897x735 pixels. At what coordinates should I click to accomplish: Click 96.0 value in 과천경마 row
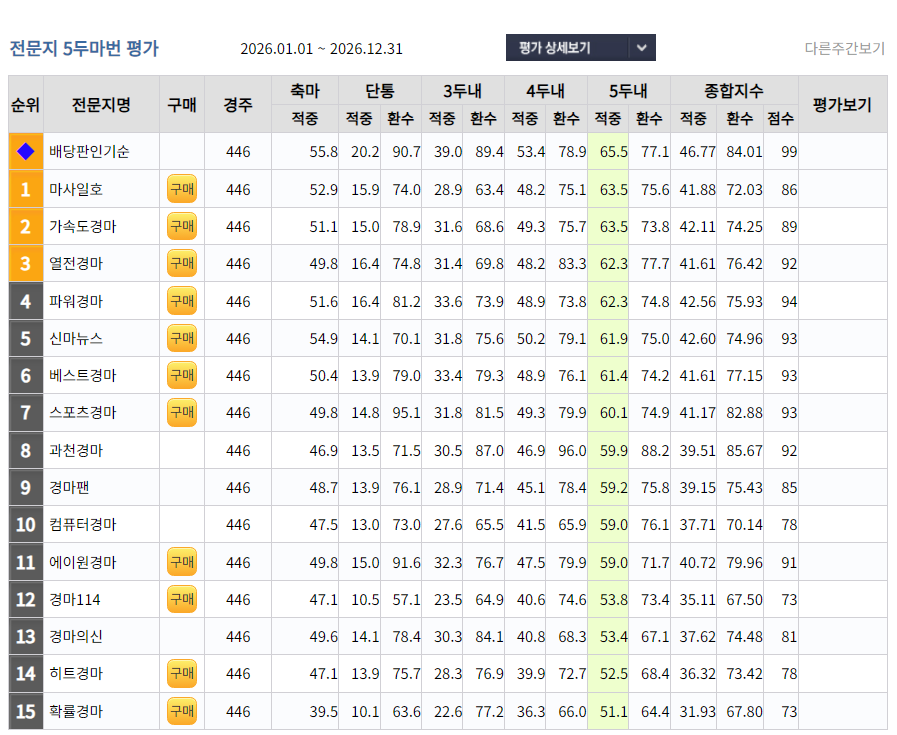pos(572,451)
